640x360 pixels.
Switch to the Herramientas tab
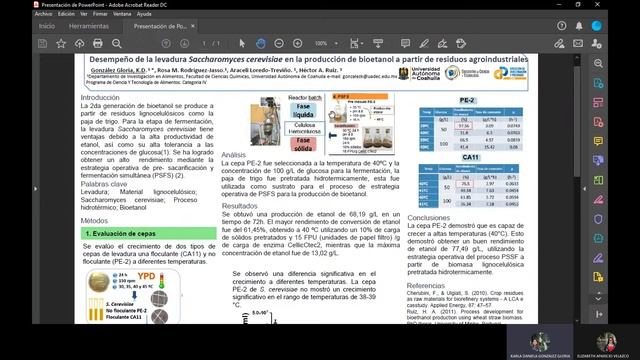point(89,26)
